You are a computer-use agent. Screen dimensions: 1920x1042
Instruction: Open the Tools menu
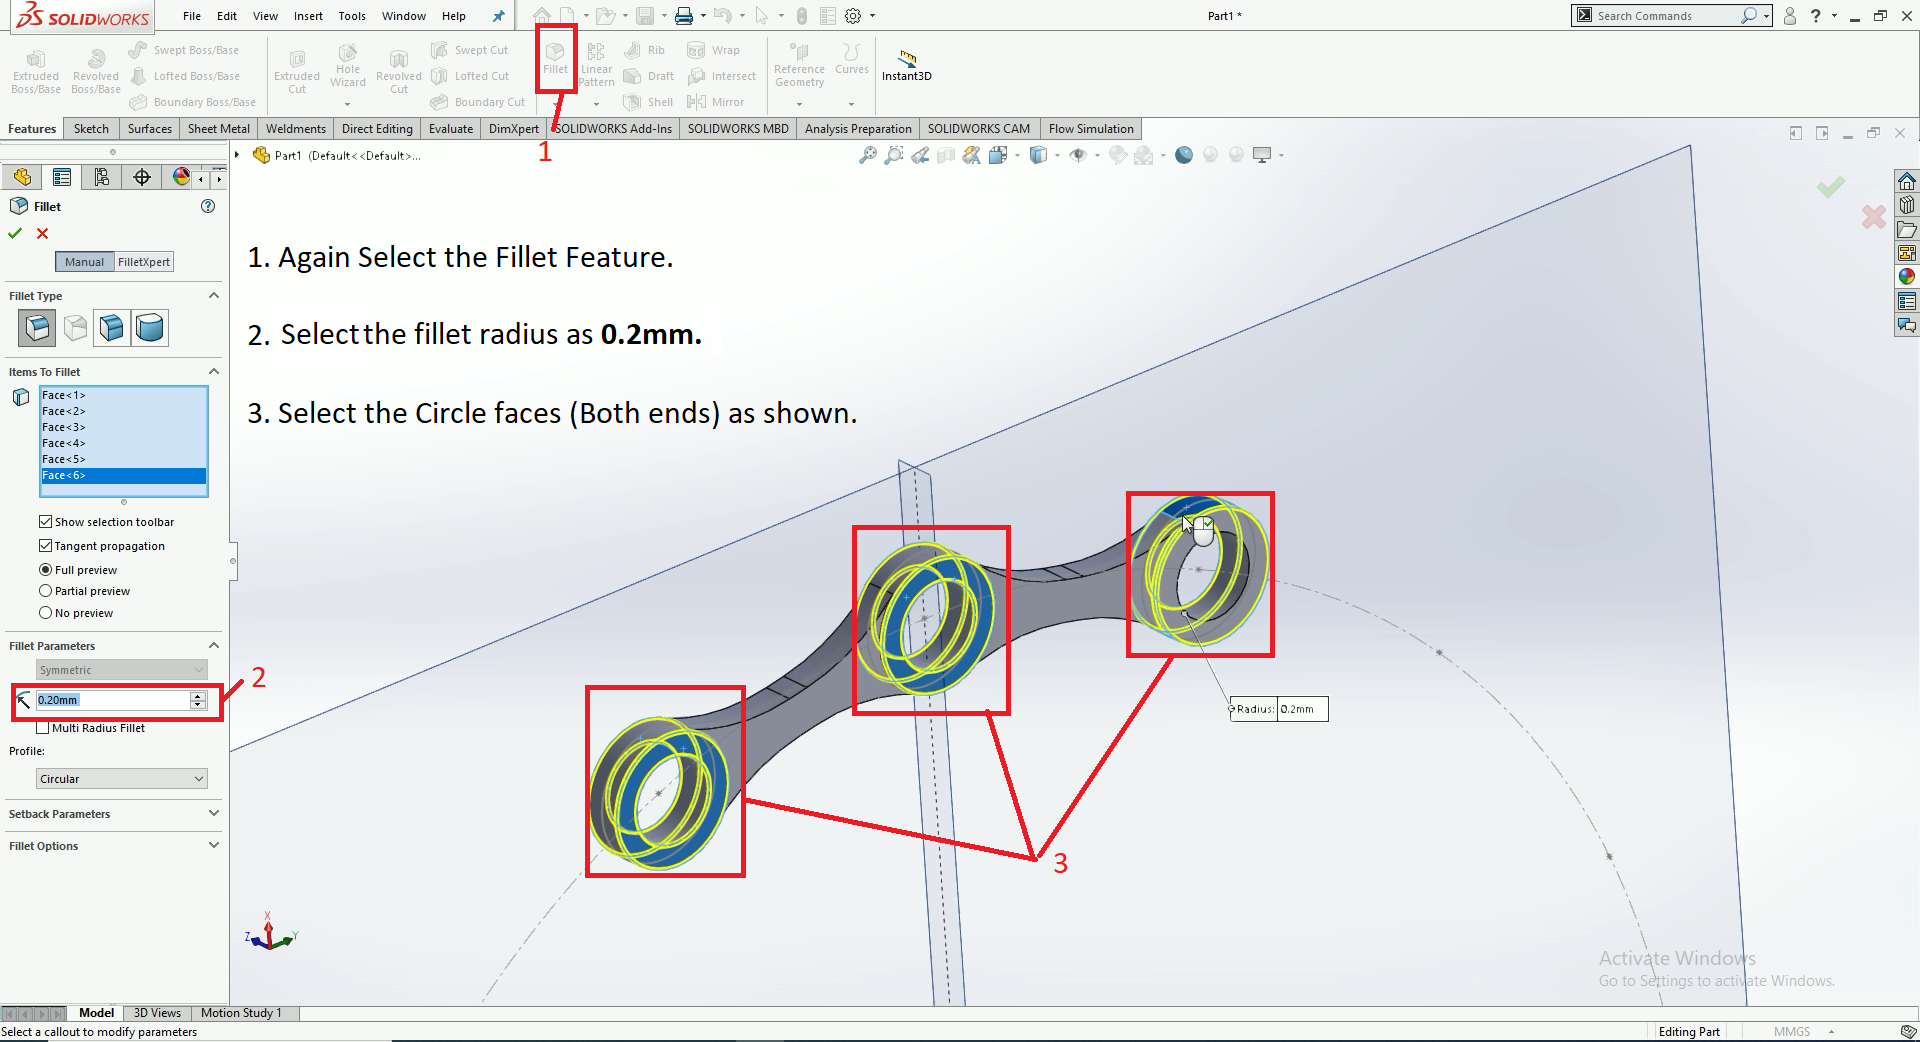tap(352, 16)
